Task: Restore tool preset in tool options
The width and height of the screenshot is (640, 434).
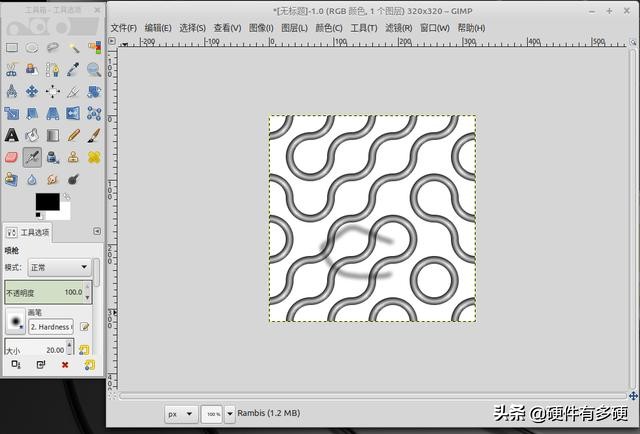Action: (40, 365)
